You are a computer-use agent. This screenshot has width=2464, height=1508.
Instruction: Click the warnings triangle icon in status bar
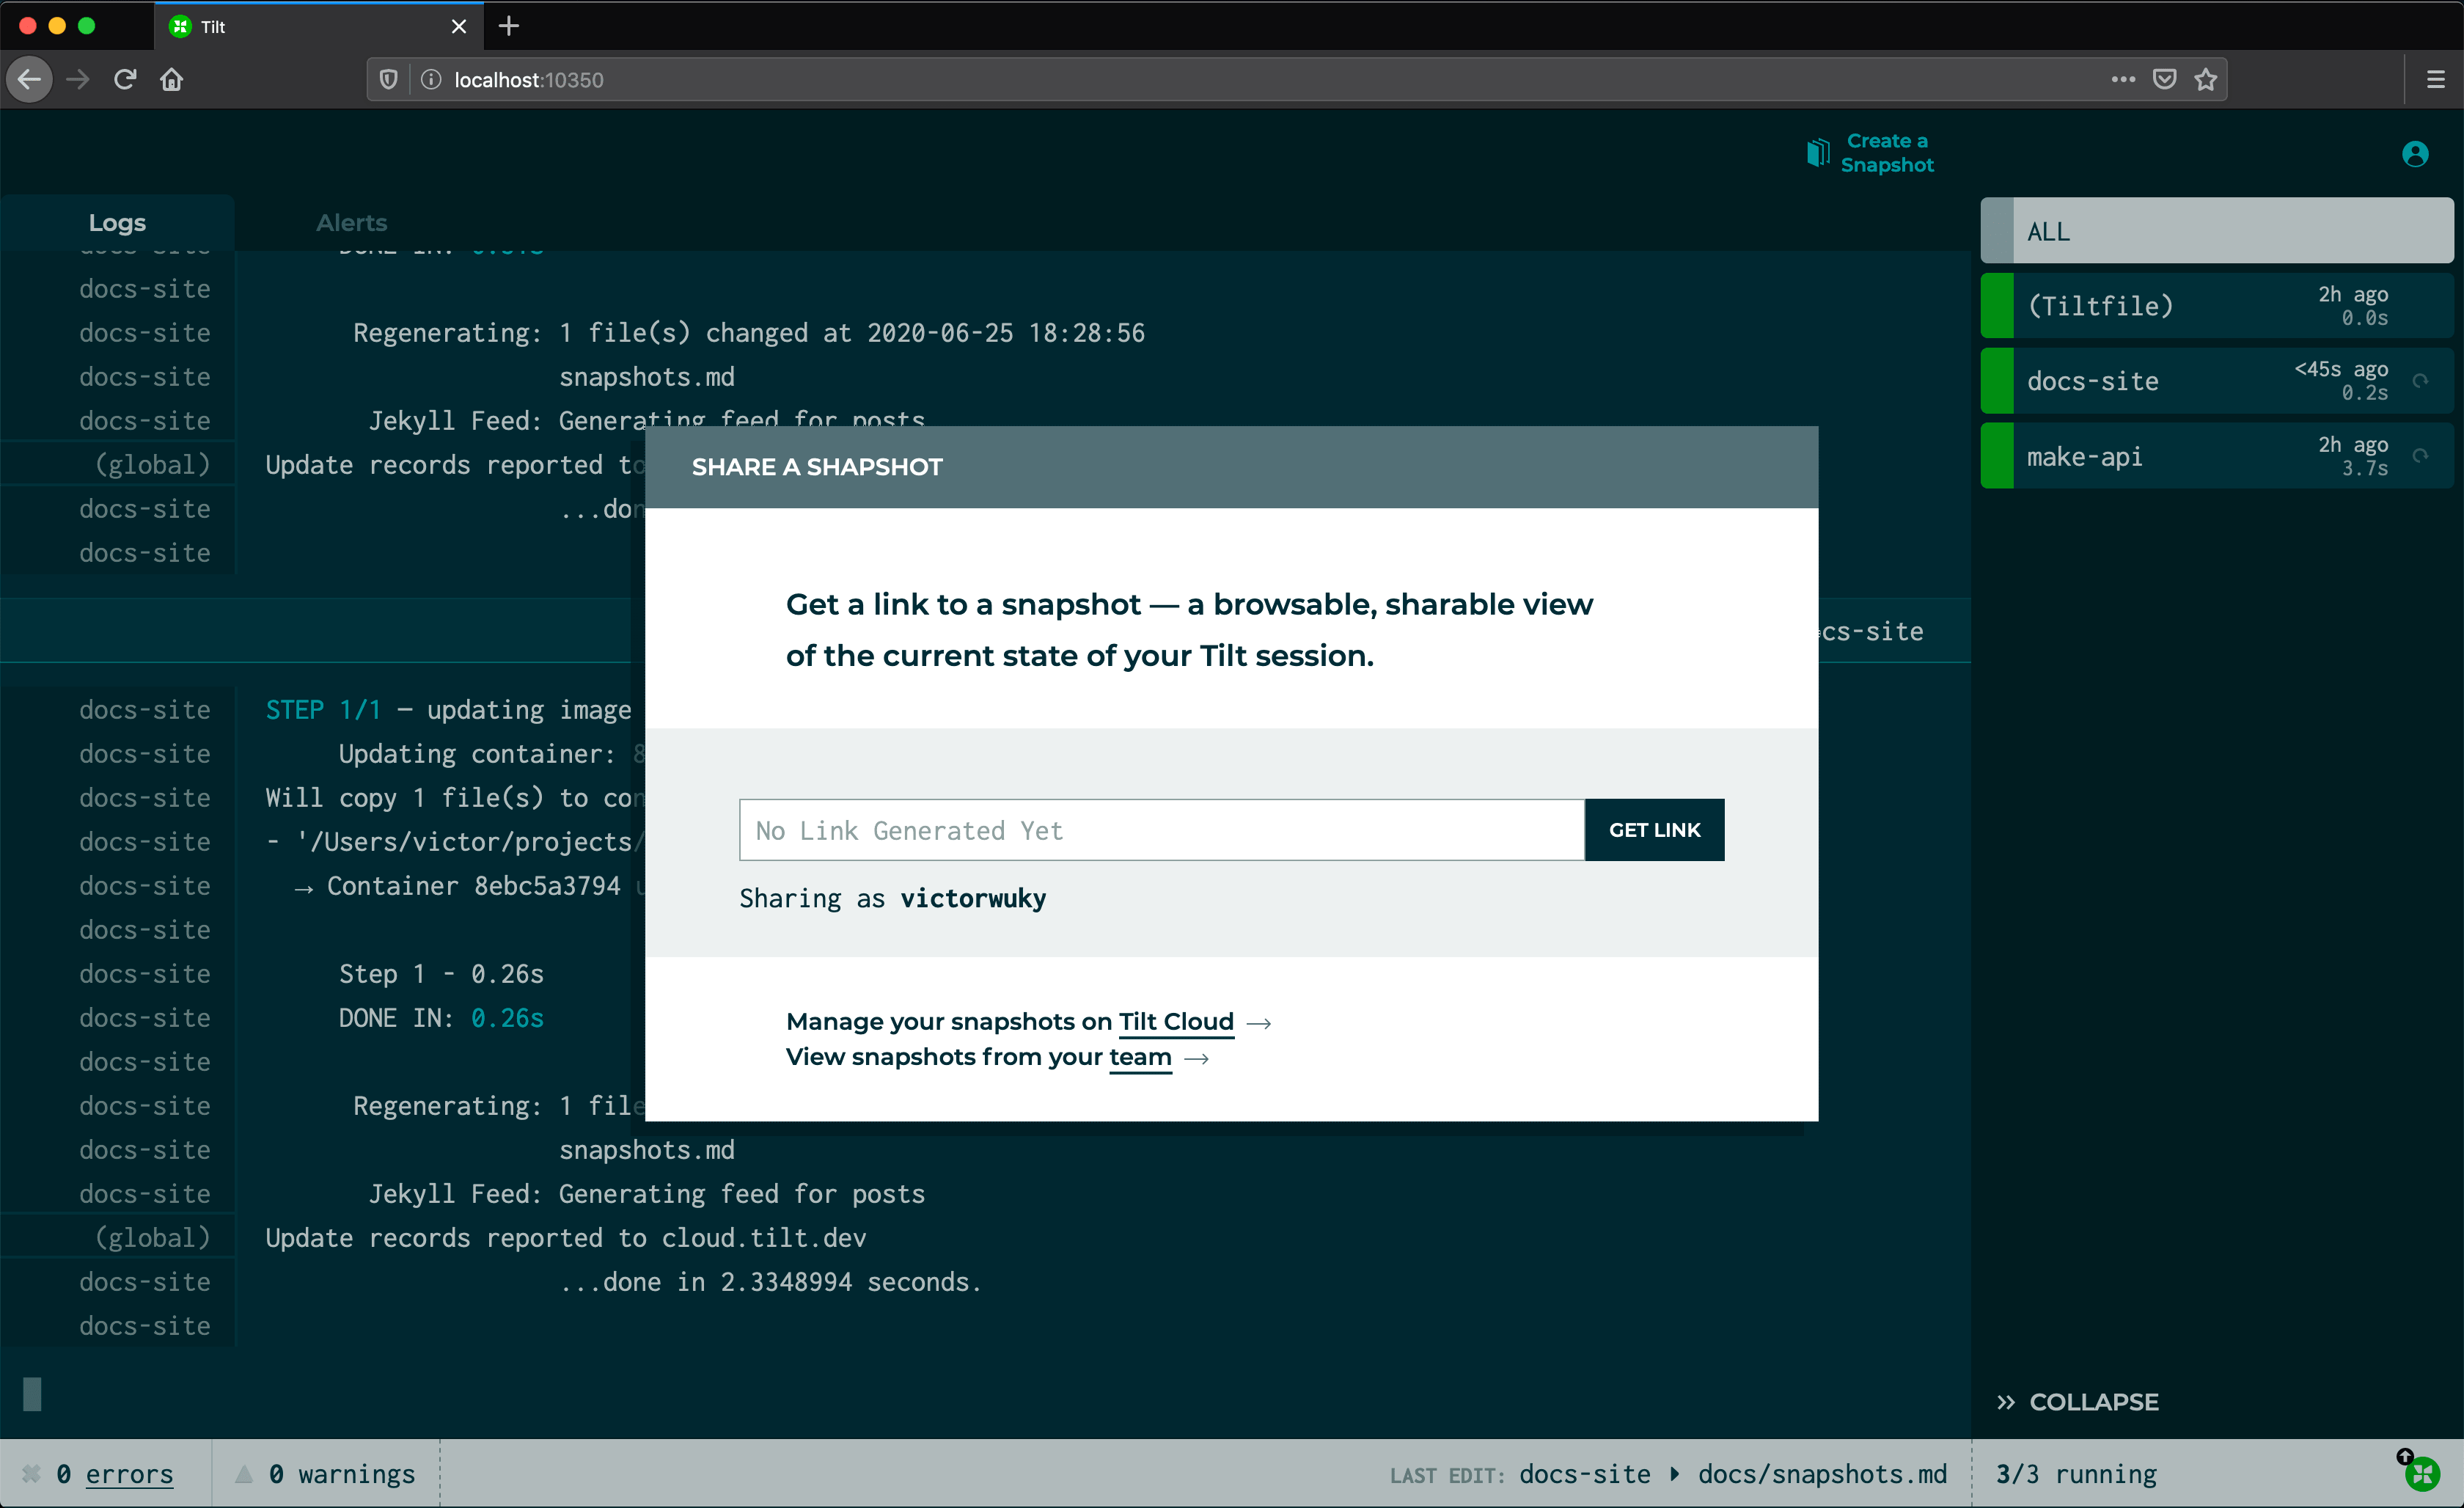pyautogui.click(x=244, y=1473)
